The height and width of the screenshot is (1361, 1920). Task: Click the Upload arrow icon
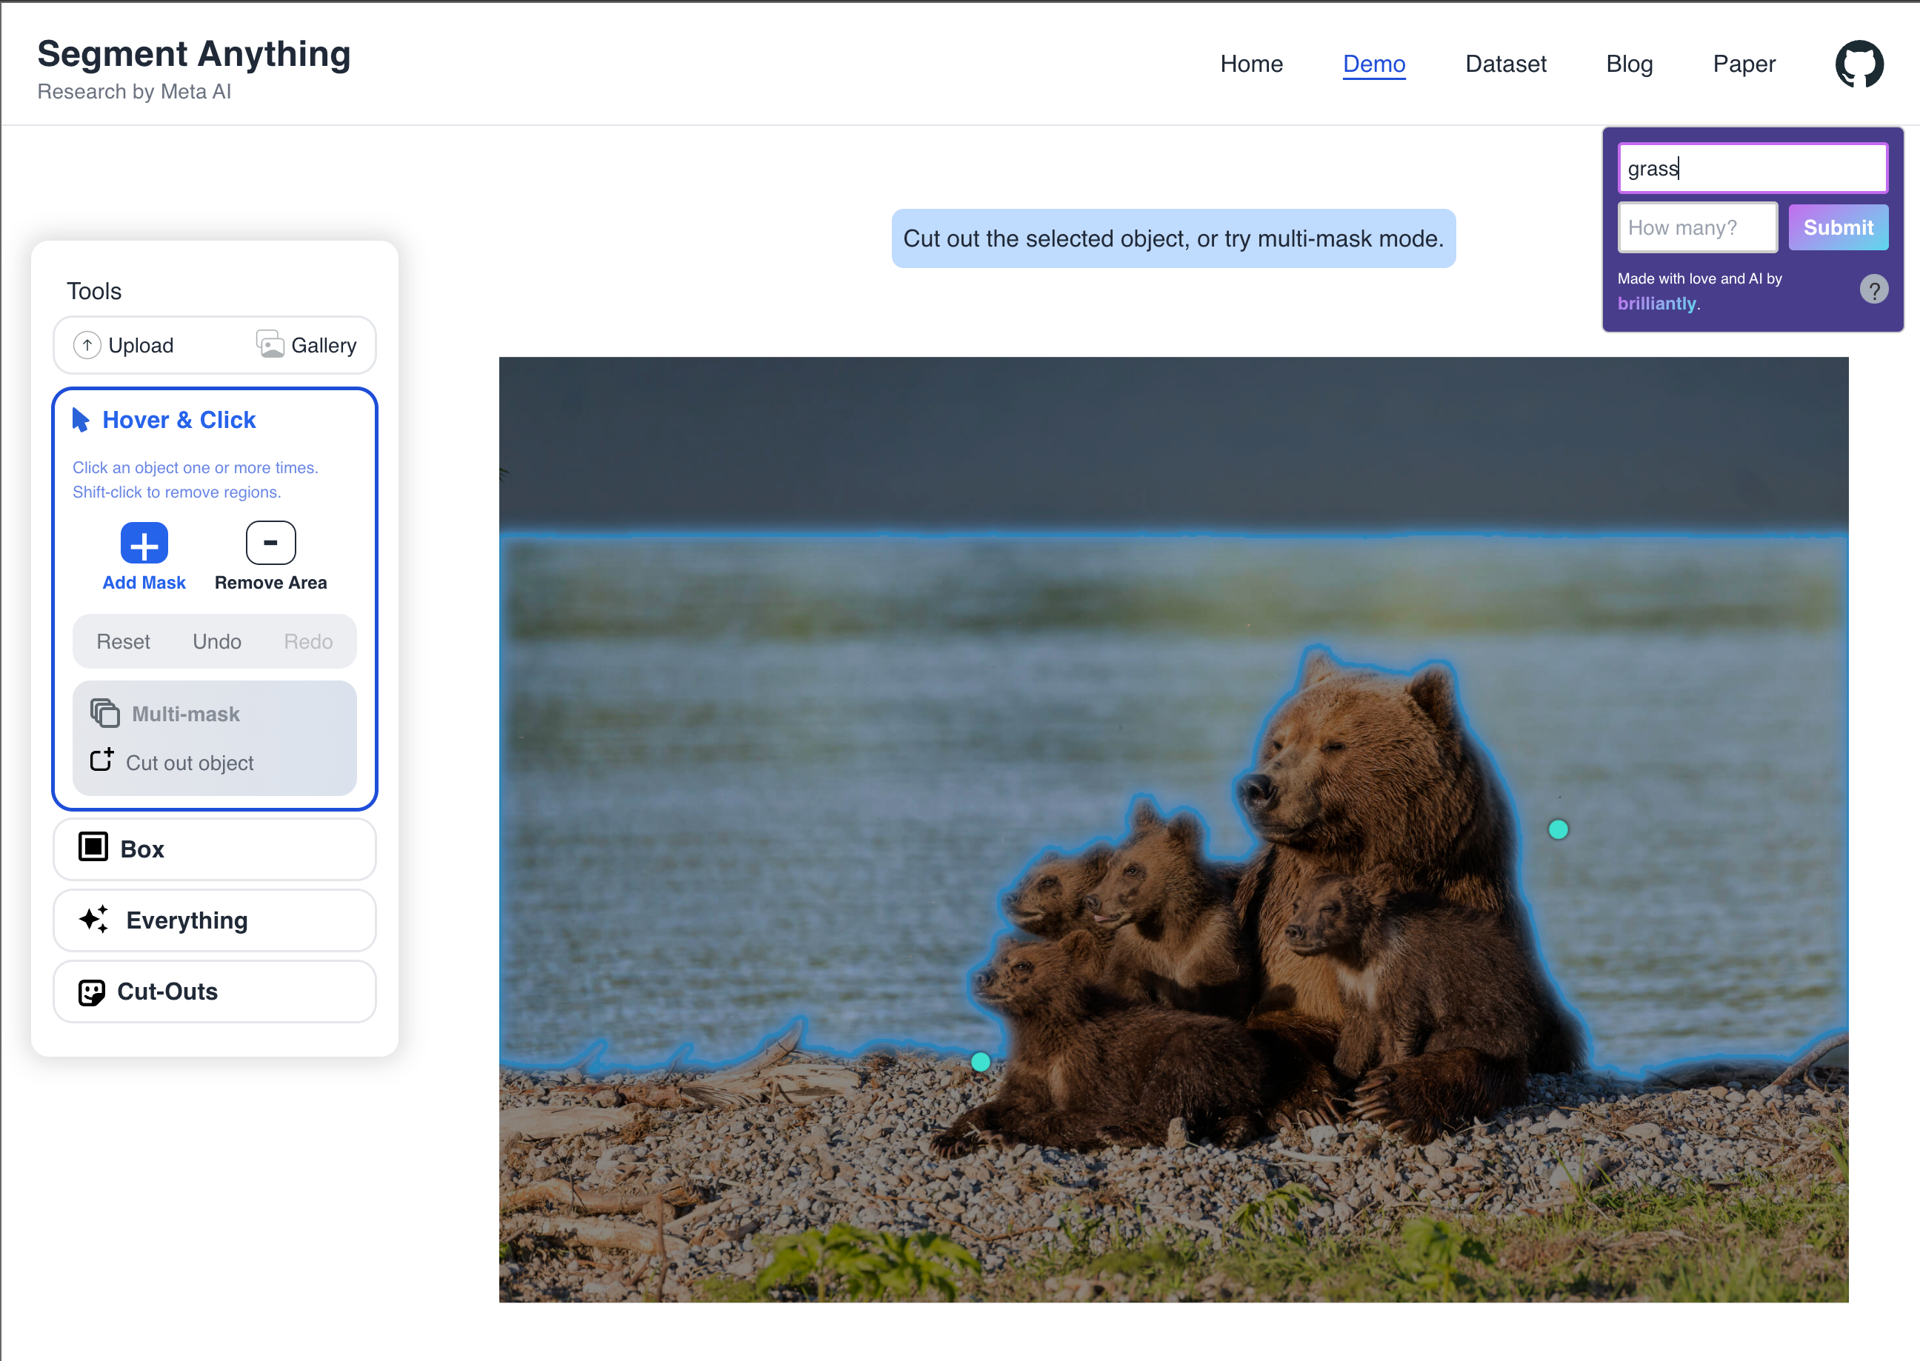[x=87, y=345]
